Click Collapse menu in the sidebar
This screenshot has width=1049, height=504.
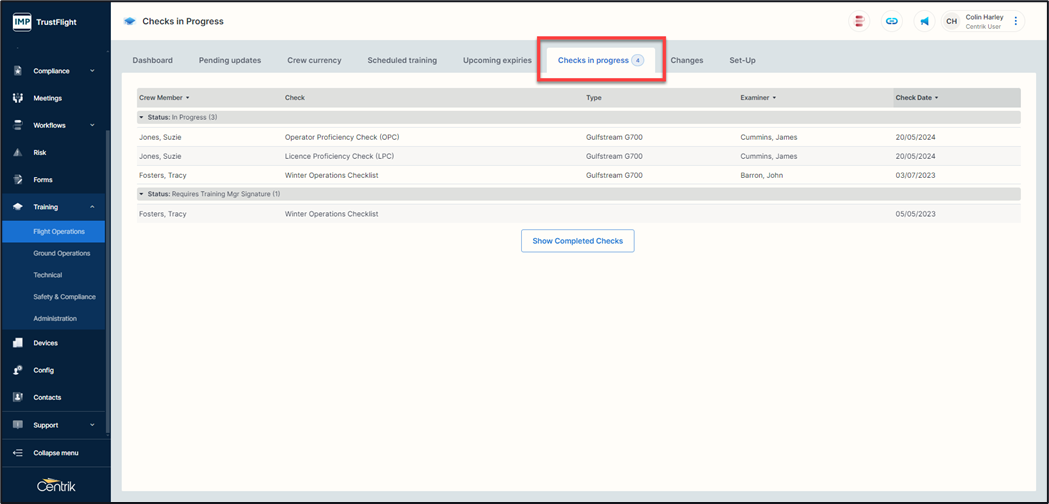pyautogui.click(x=55, y=453)
